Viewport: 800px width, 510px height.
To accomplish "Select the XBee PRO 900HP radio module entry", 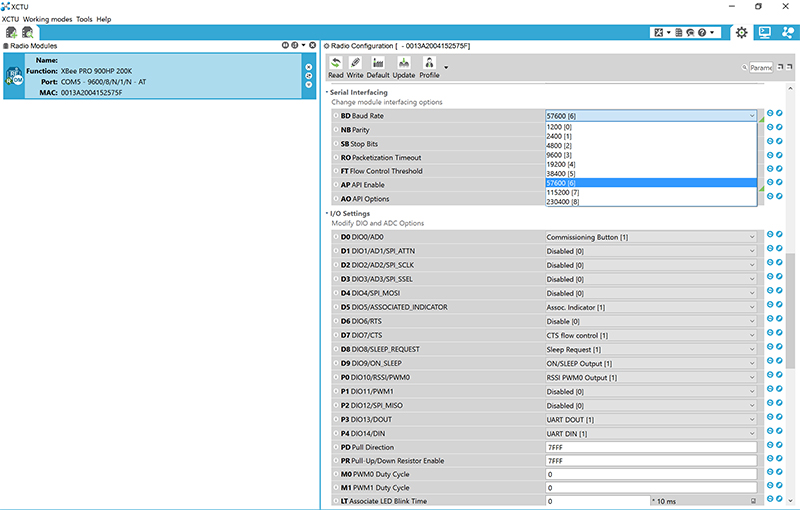I will (x=160, y=76).
